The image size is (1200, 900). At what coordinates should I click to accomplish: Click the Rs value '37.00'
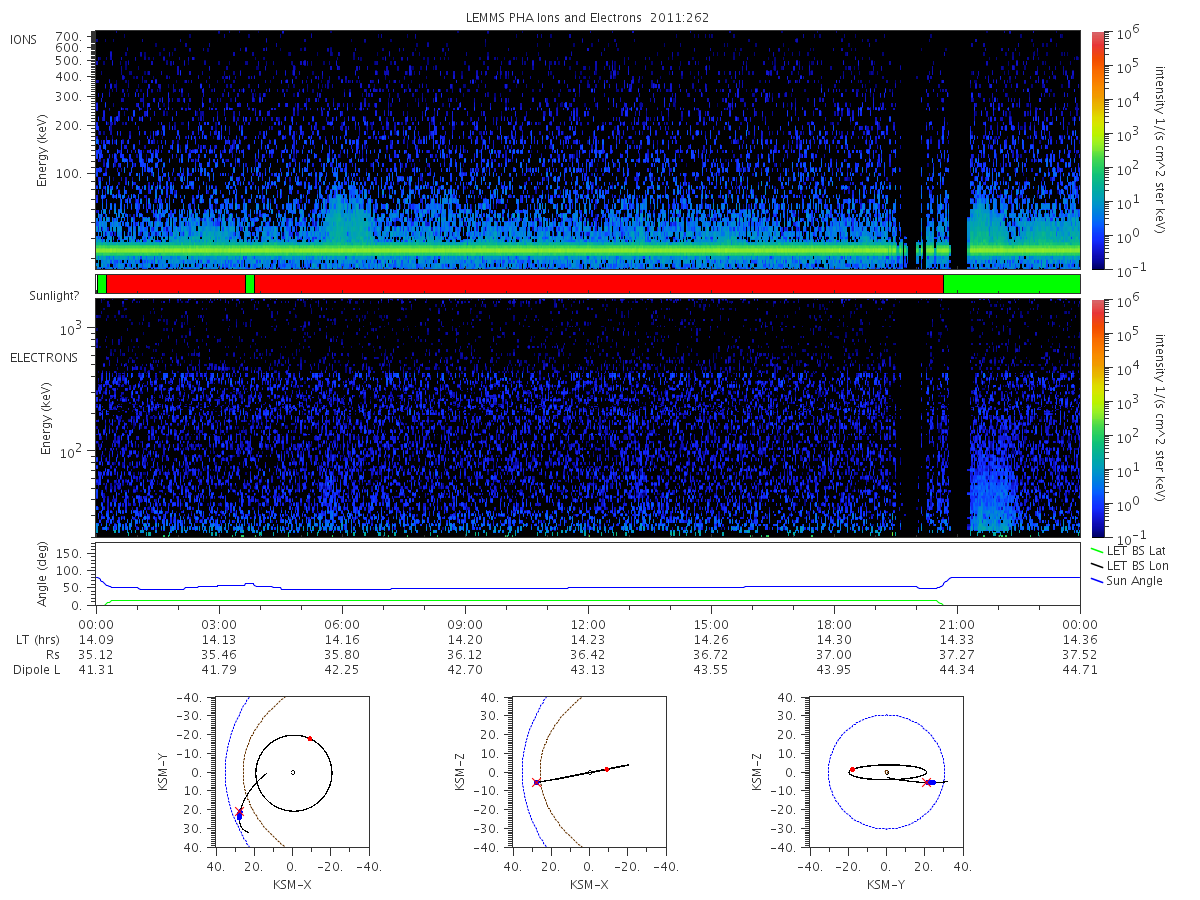834,655
